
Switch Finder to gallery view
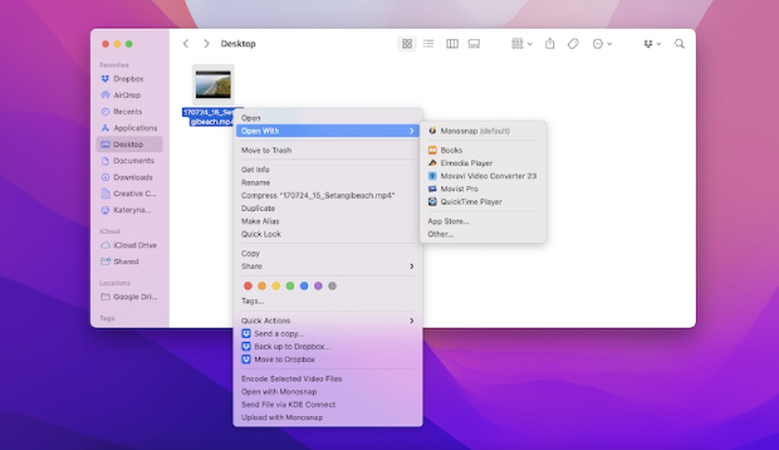[x=474, y=44]
